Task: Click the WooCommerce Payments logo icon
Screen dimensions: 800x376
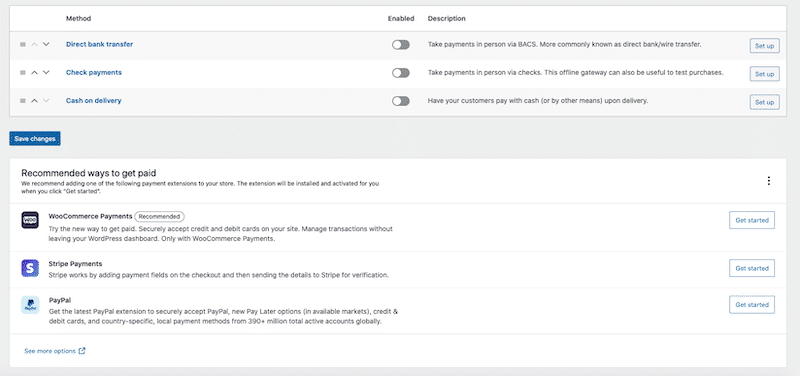Action: (x=30, y=220)
